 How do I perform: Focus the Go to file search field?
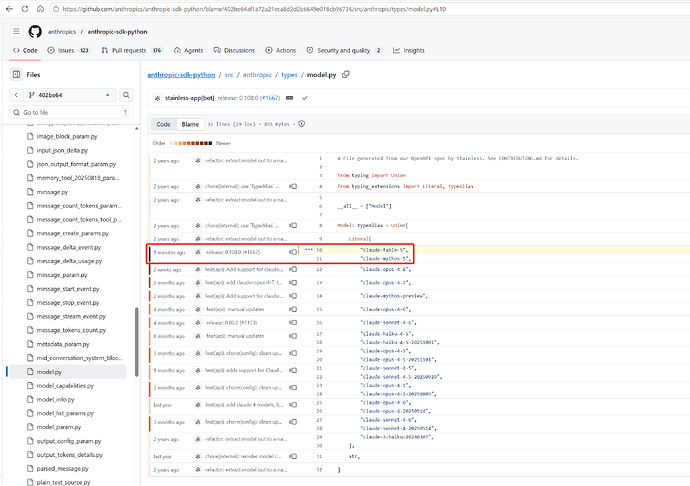(71, 112)
